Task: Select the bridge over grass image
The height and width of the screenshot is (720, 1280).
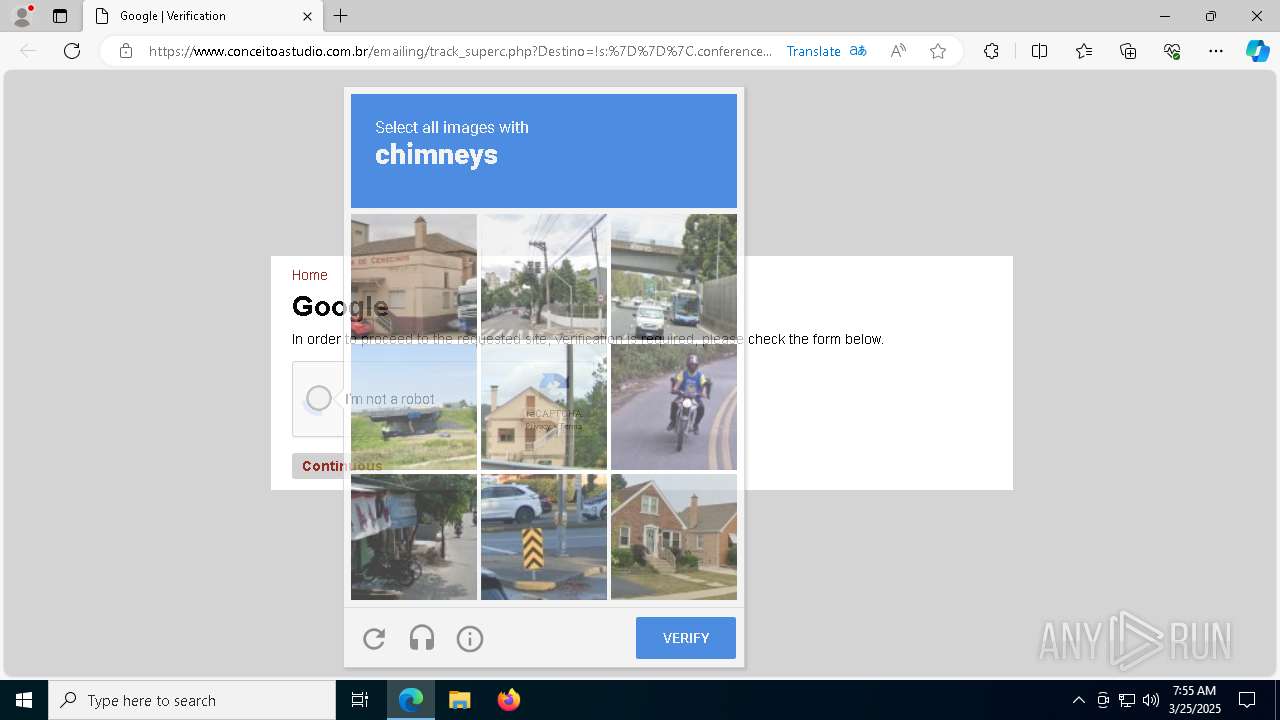Action: [414, 407]
